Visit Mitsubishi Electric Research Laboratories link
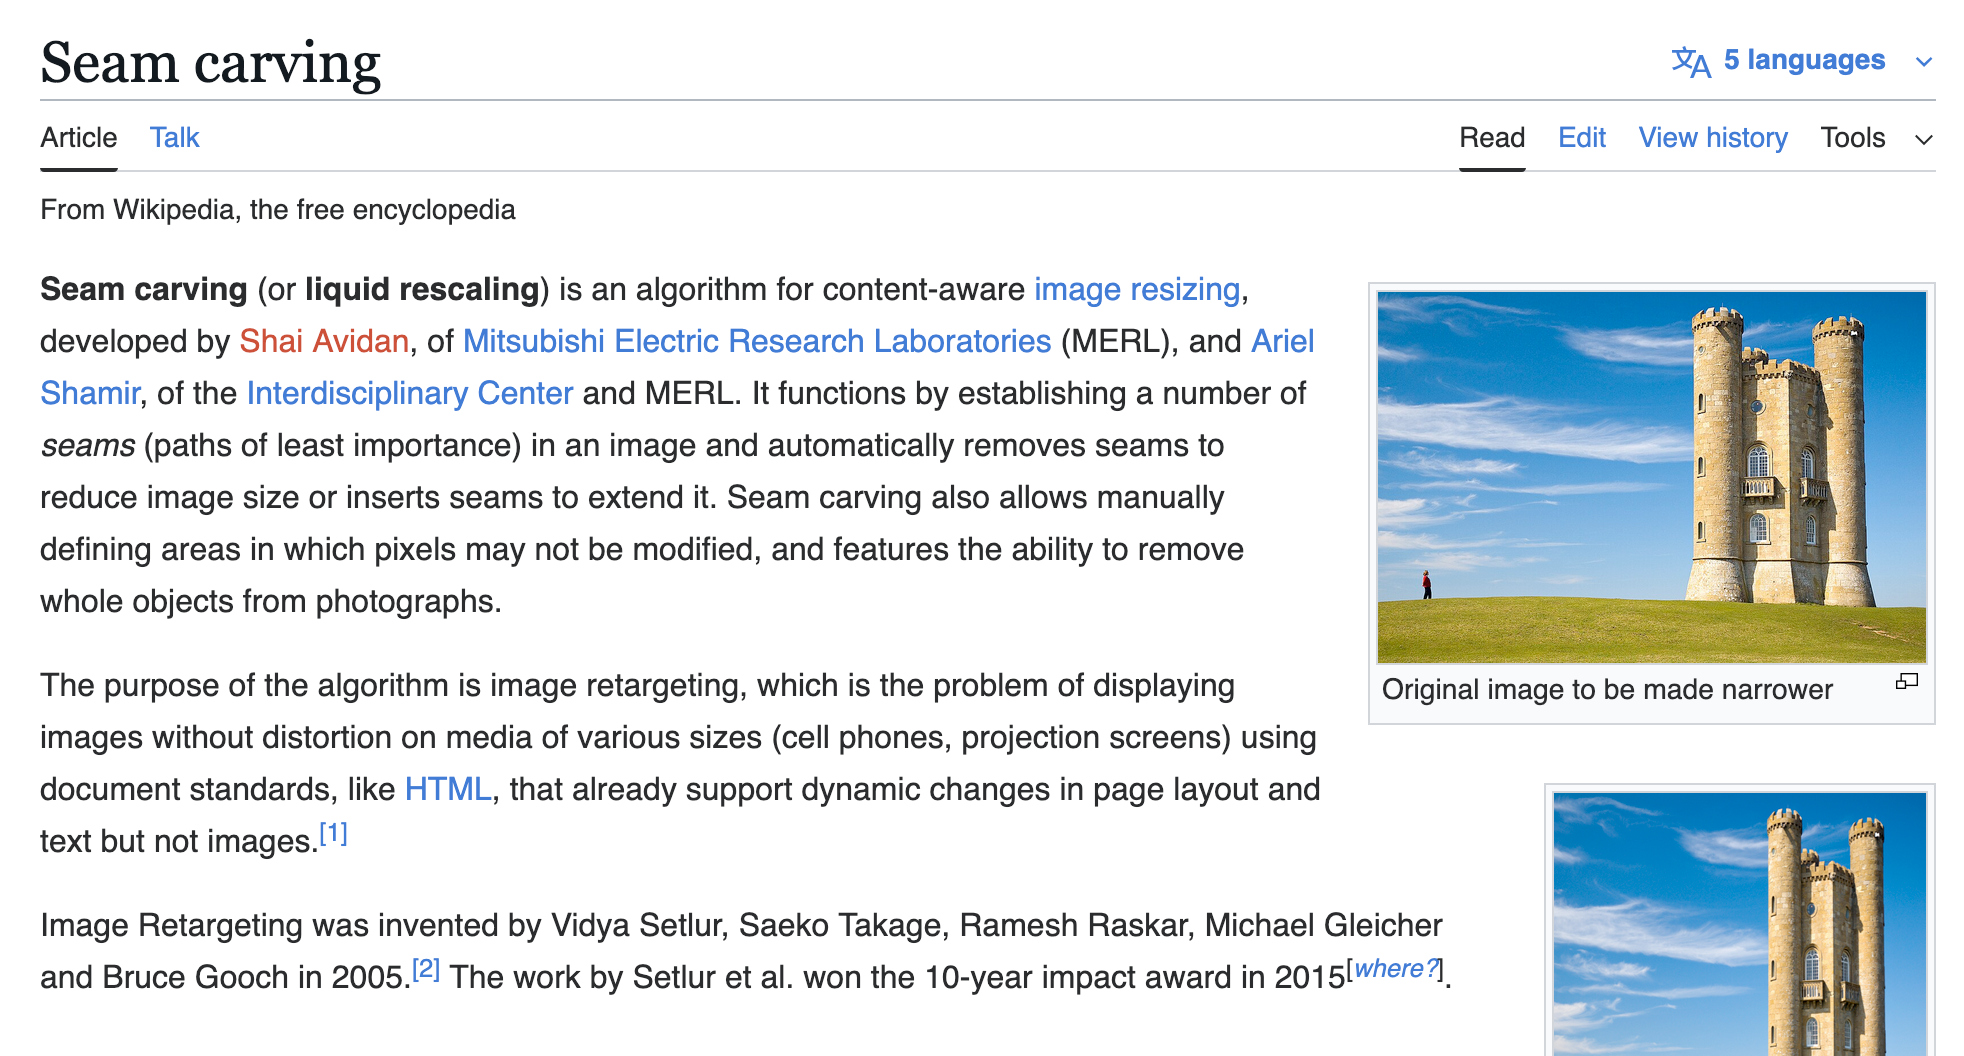Viewport: 1964px width, 1056px height. pos(756,341)
